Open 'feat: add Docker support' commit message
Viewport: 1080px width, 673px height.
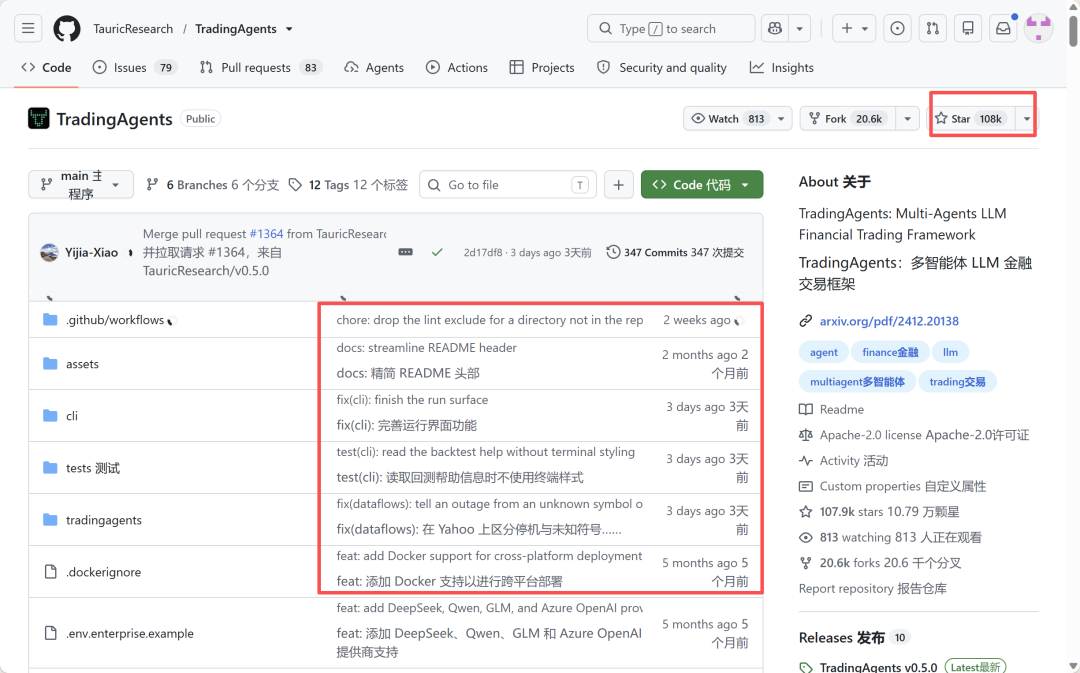click(489, 556)
